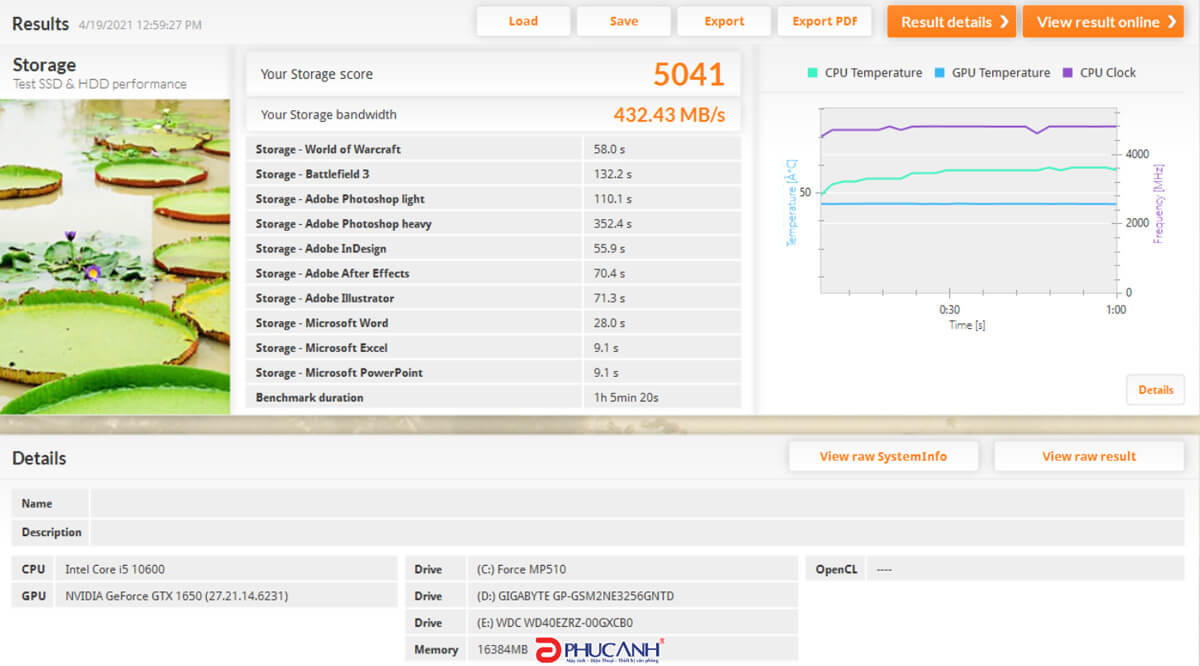Screen dimensions: 1200x666
Task: Export the result as PDF
Action: [825, 21]
